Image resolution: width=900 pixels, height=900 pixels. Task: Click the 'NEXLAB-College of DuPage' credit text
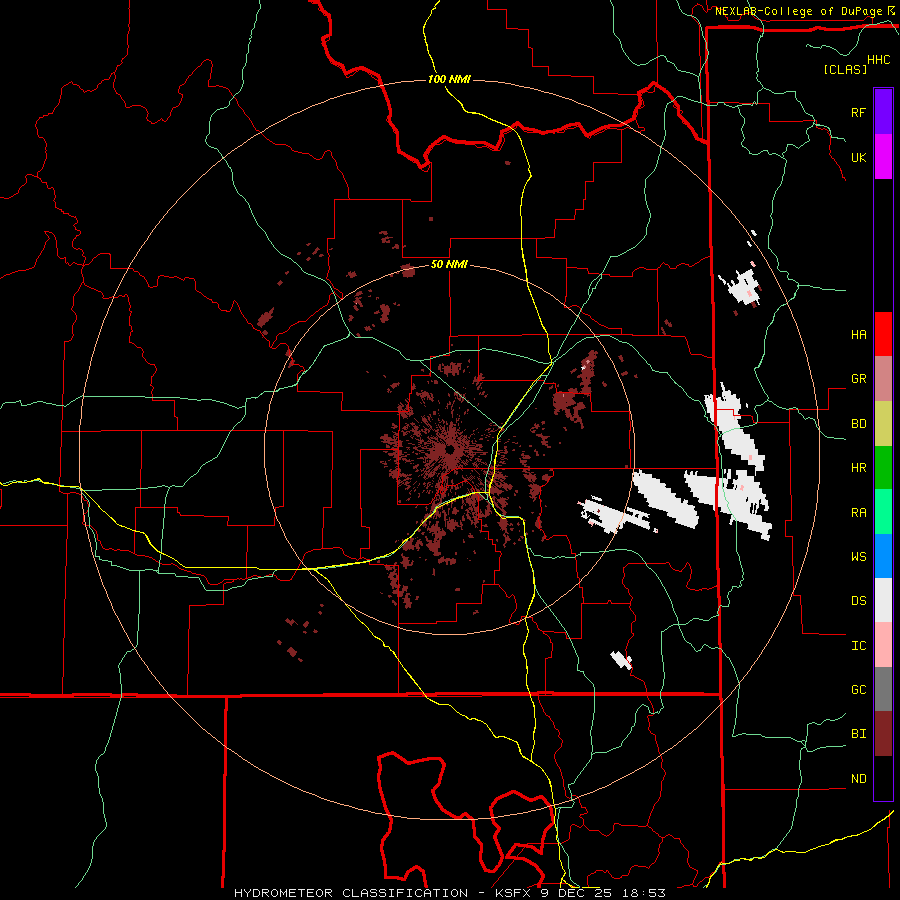(x=798, y=11)
